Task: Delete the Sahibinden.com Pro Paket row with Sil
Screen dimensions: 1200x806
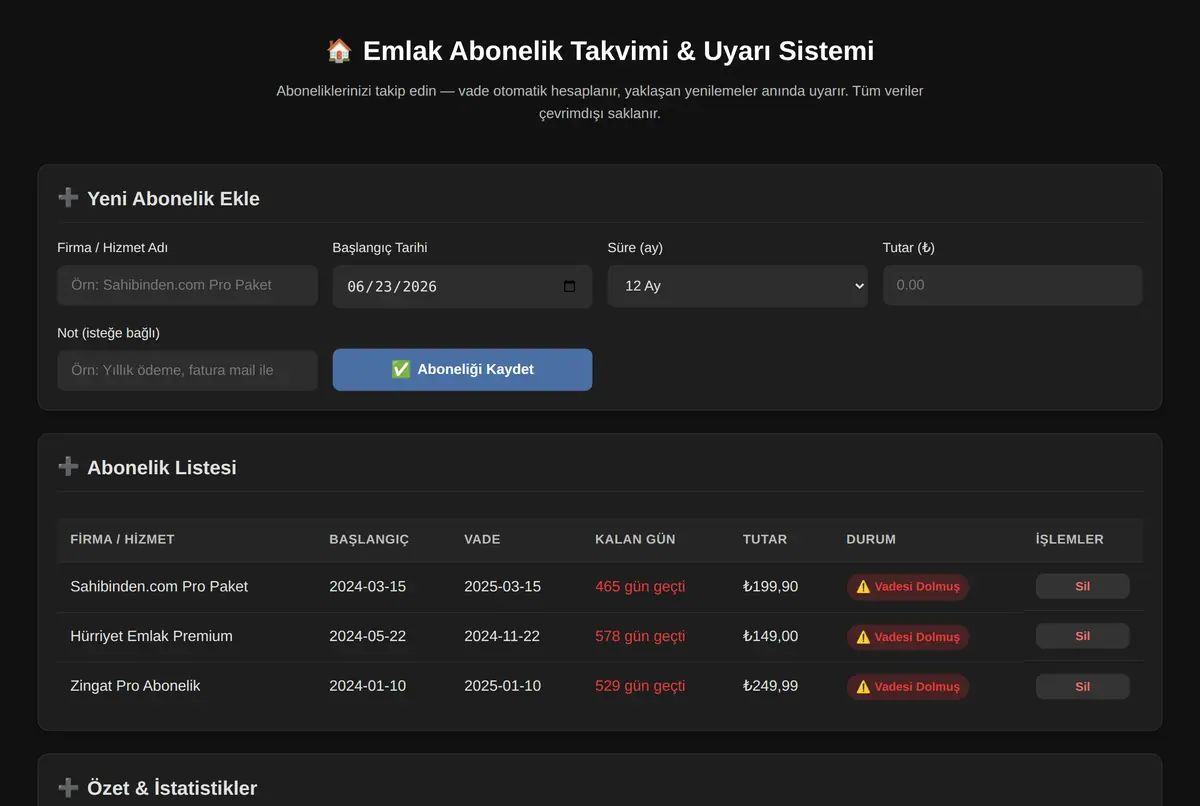Action: point(1082,586)
